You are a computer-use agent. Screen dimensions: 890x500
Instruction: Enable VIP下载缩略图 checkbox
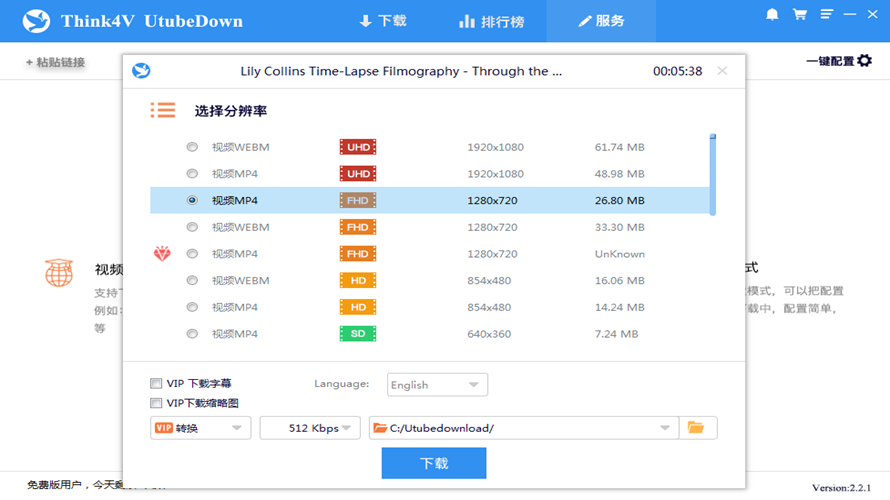pyautogui.click(x=156, y=403)
